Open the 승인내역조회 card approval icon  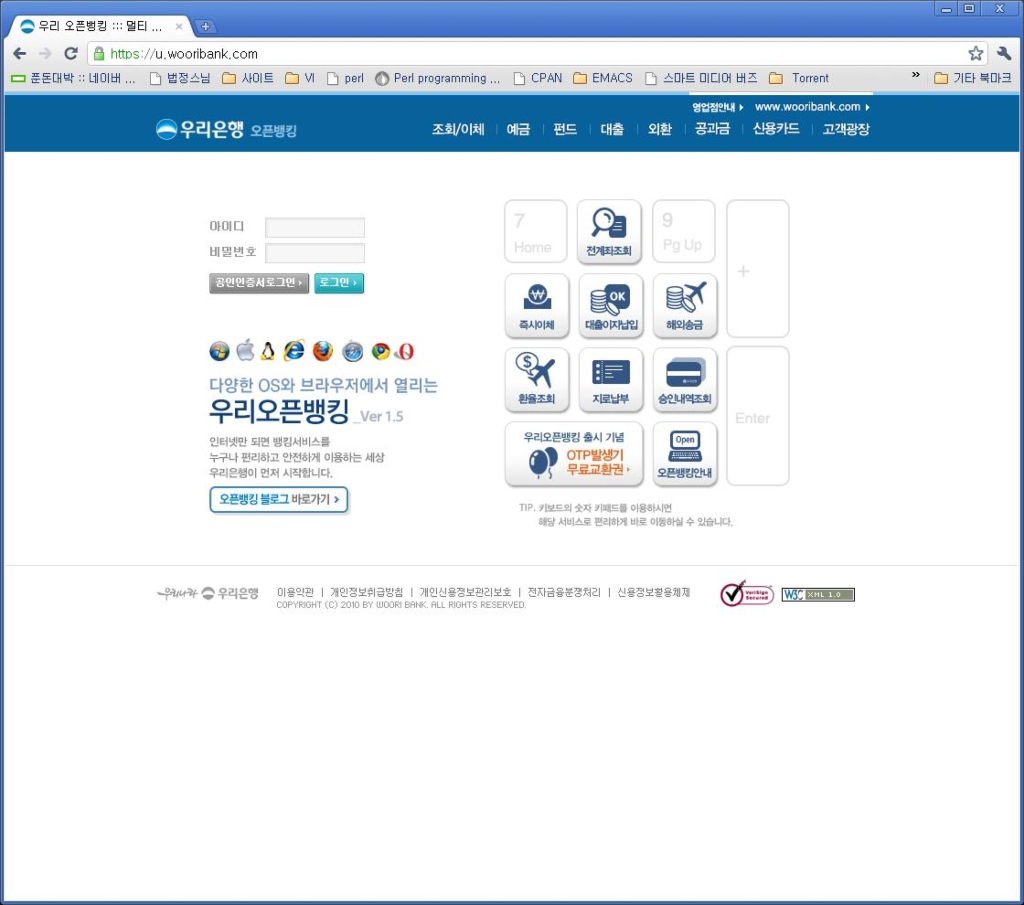(684, 379)
